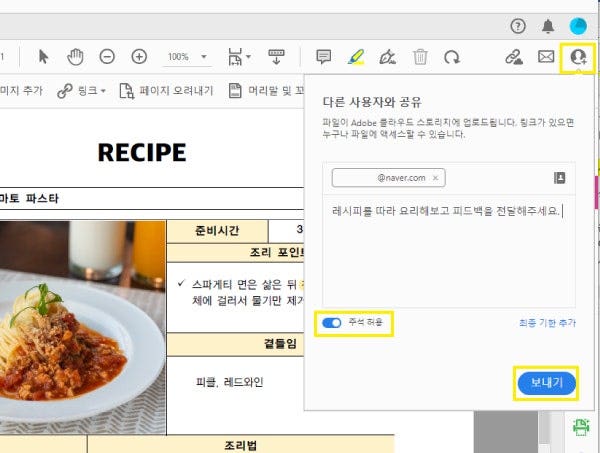Click the green print icon in the side rail
The height and width of the screenshot is (453, 600).
[581, 427]
